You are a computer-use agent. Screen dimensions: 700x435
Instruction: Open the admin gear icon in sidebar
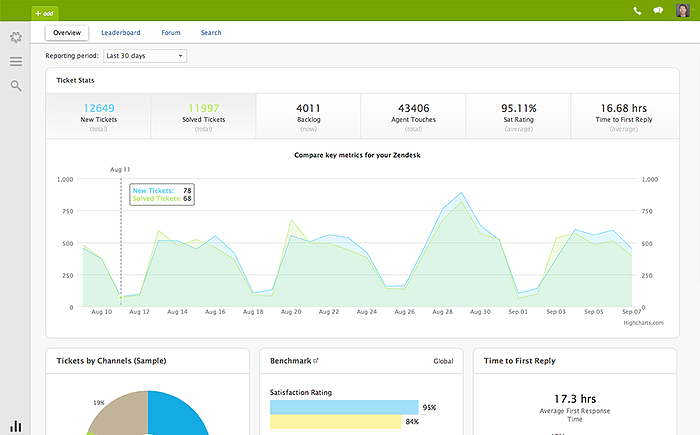click(15, 38)
